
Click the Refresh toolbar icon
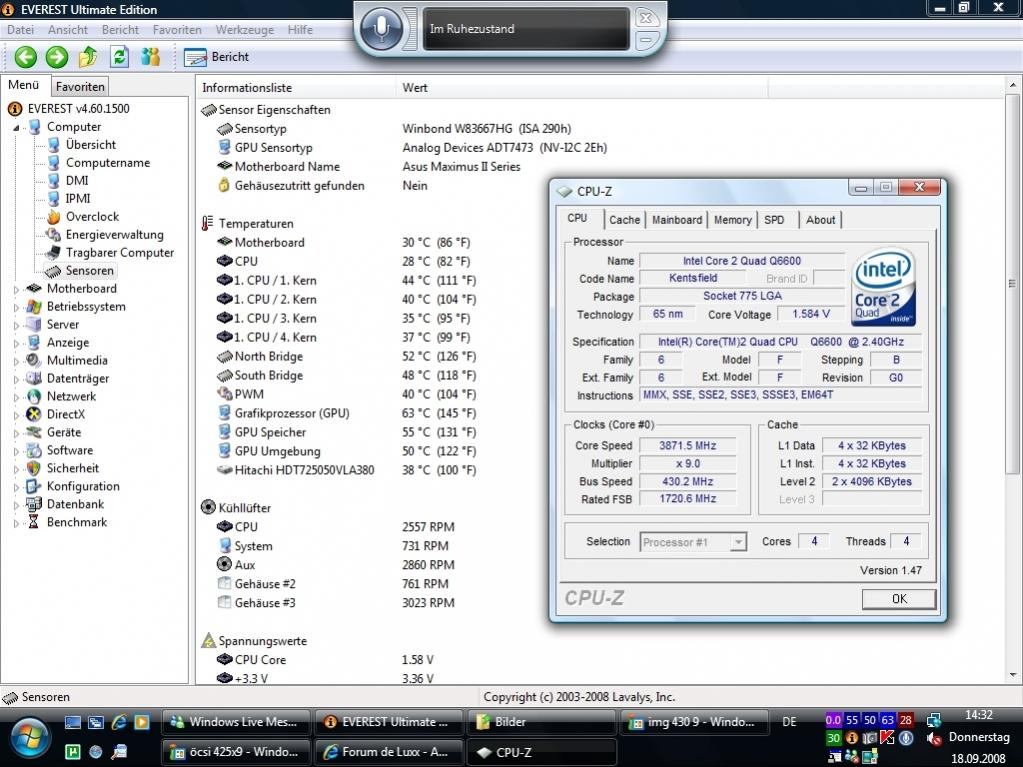pyautogui.click(x=119, y=57)
